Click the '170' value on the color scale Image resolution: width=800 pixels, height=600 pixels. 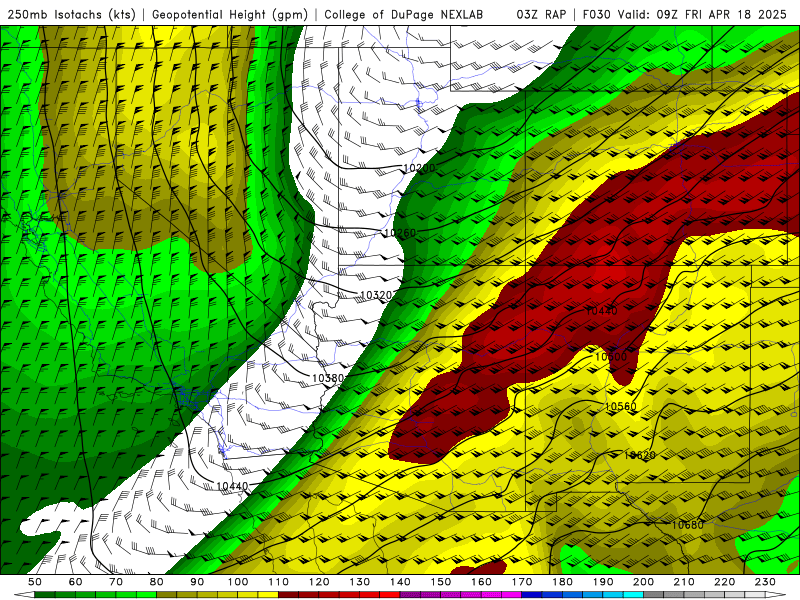[522, 582]
